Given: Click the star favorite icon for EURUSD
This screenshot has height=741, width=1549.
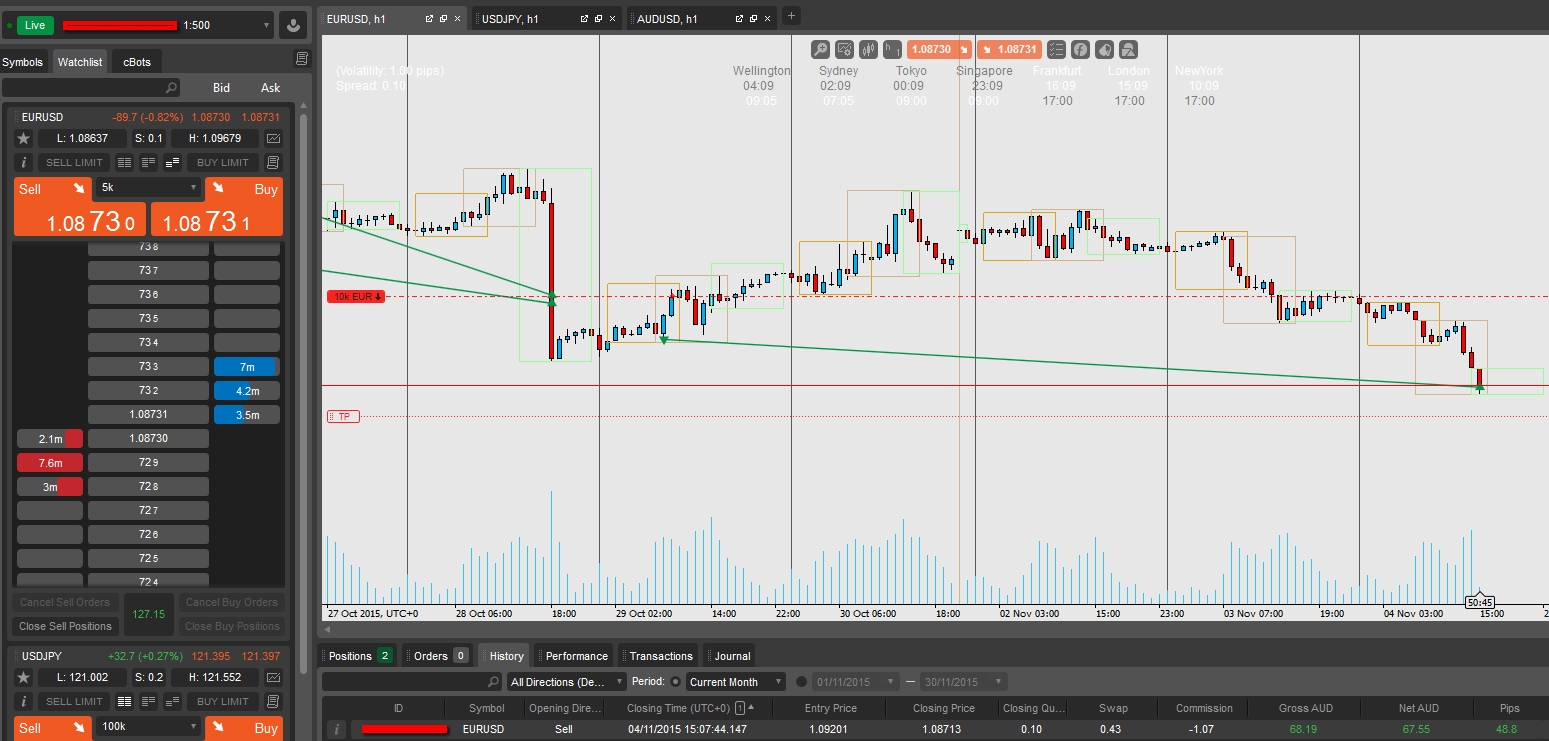Looking at the screenshot, I should [24, 139].
